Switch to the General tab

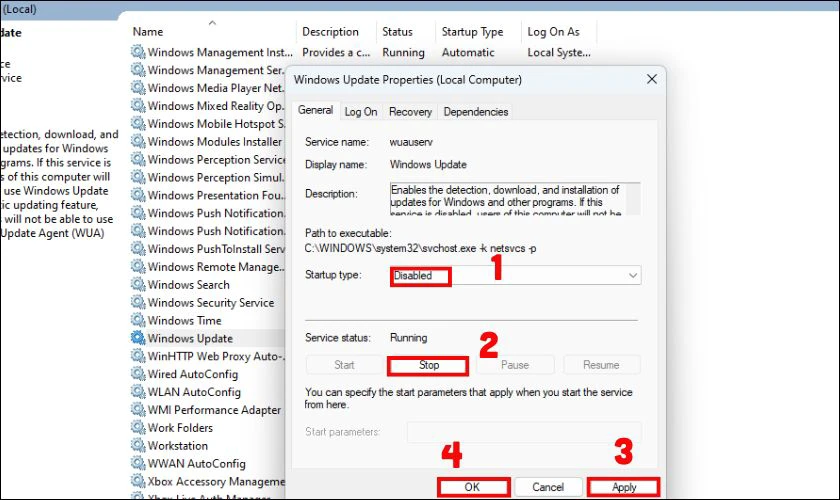point(316,110)
